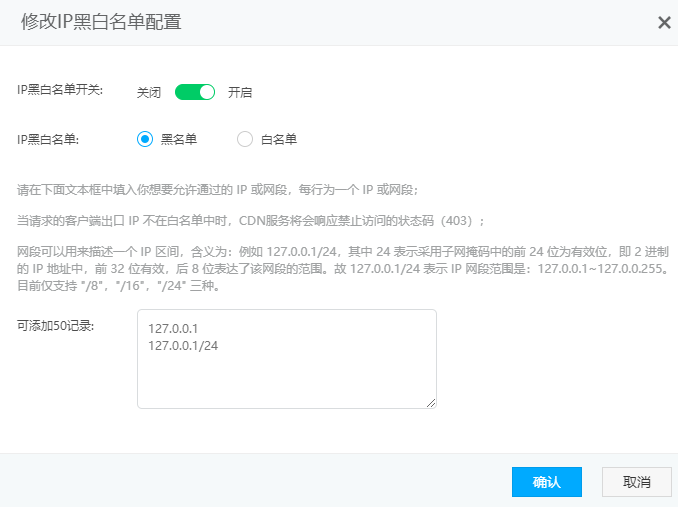Click the dialog title 修改IP黑白名单配置
The image size is (678, 507).
pyautogui.click(x=101, y=21)
